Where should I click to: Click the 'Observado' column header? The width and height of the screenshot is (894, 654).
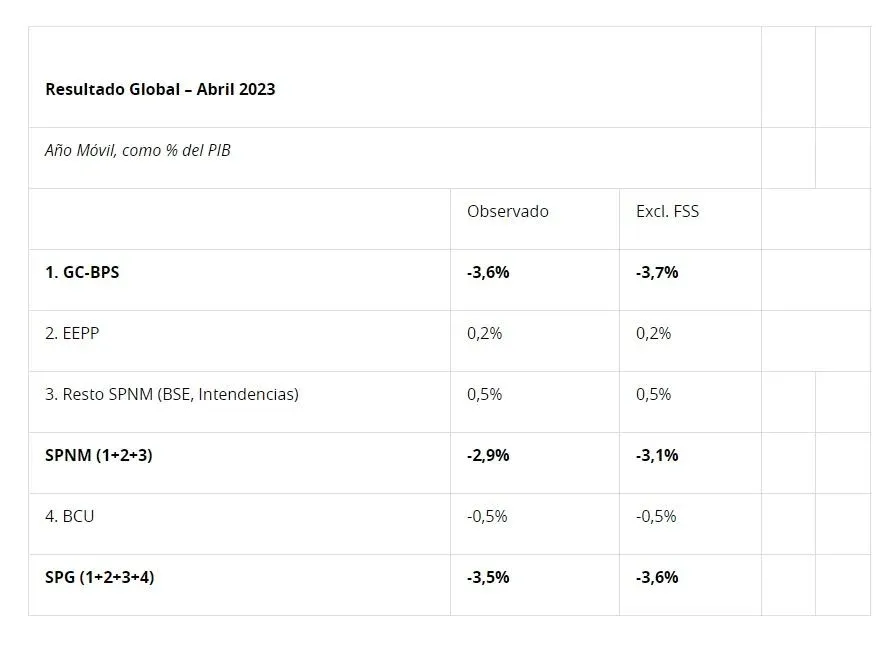point(507,211)
